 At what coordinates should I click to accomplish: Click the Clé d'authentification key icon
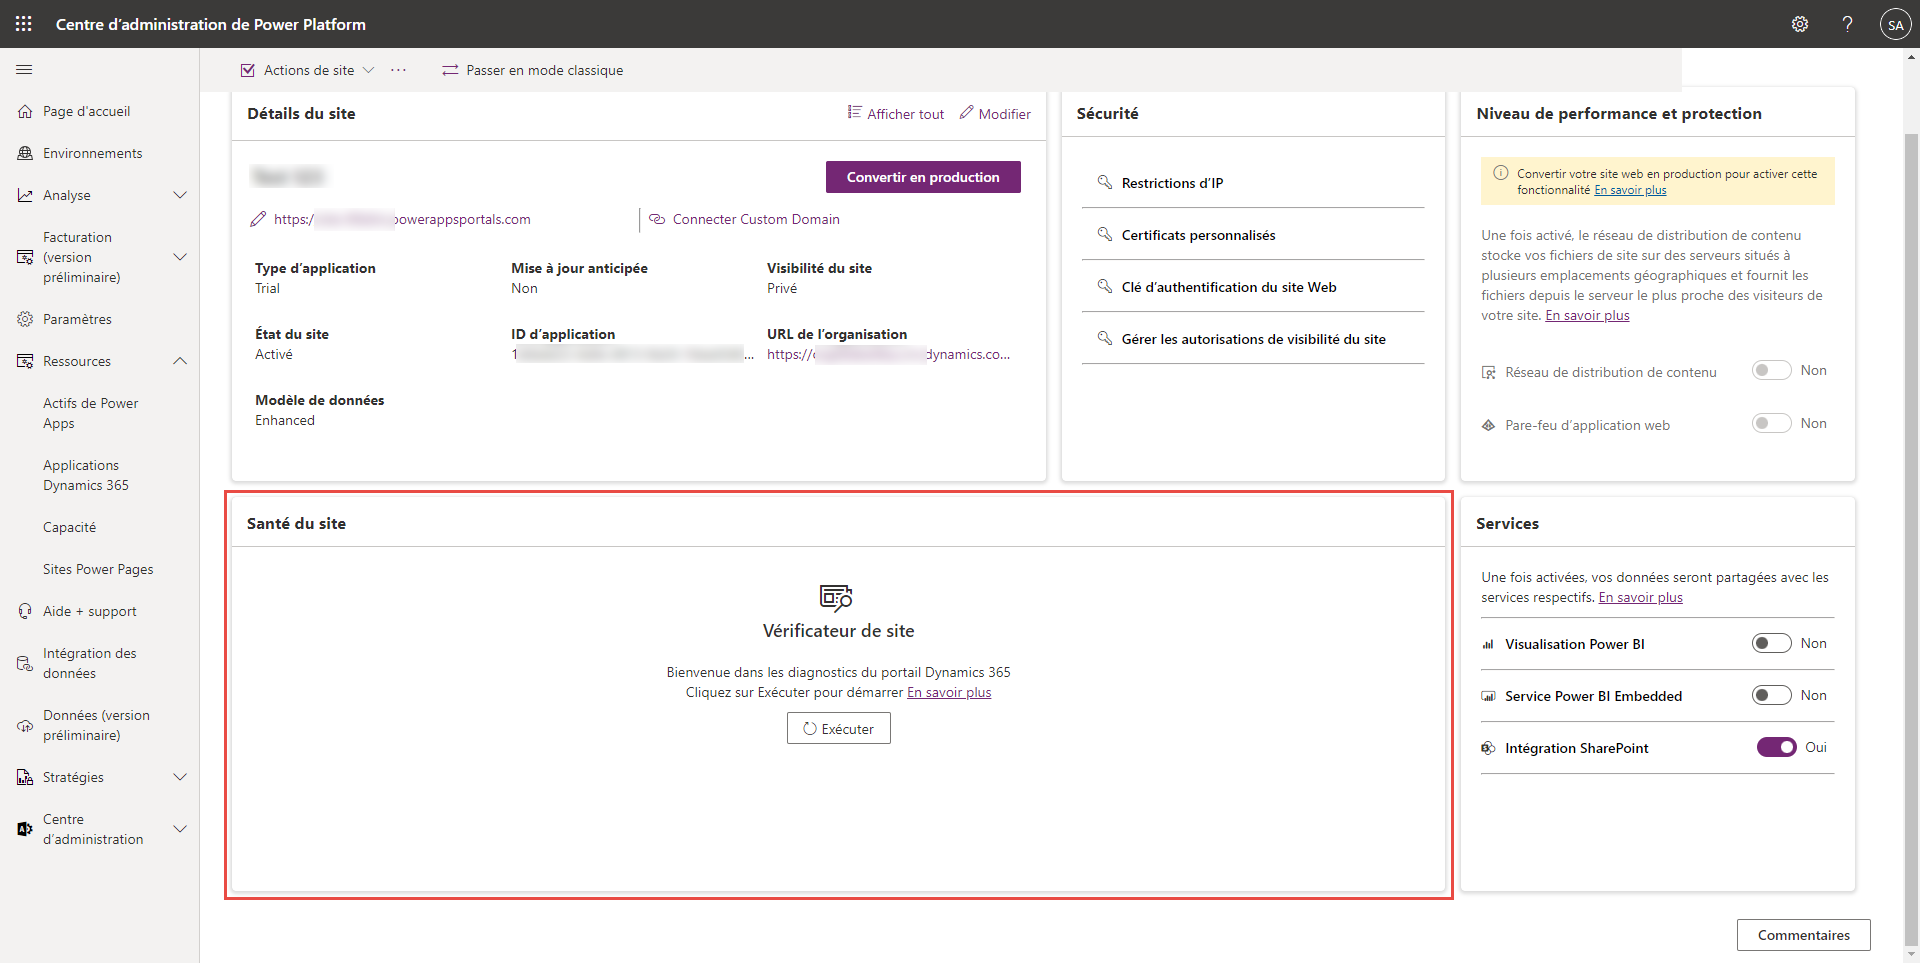pos(1105,286)
